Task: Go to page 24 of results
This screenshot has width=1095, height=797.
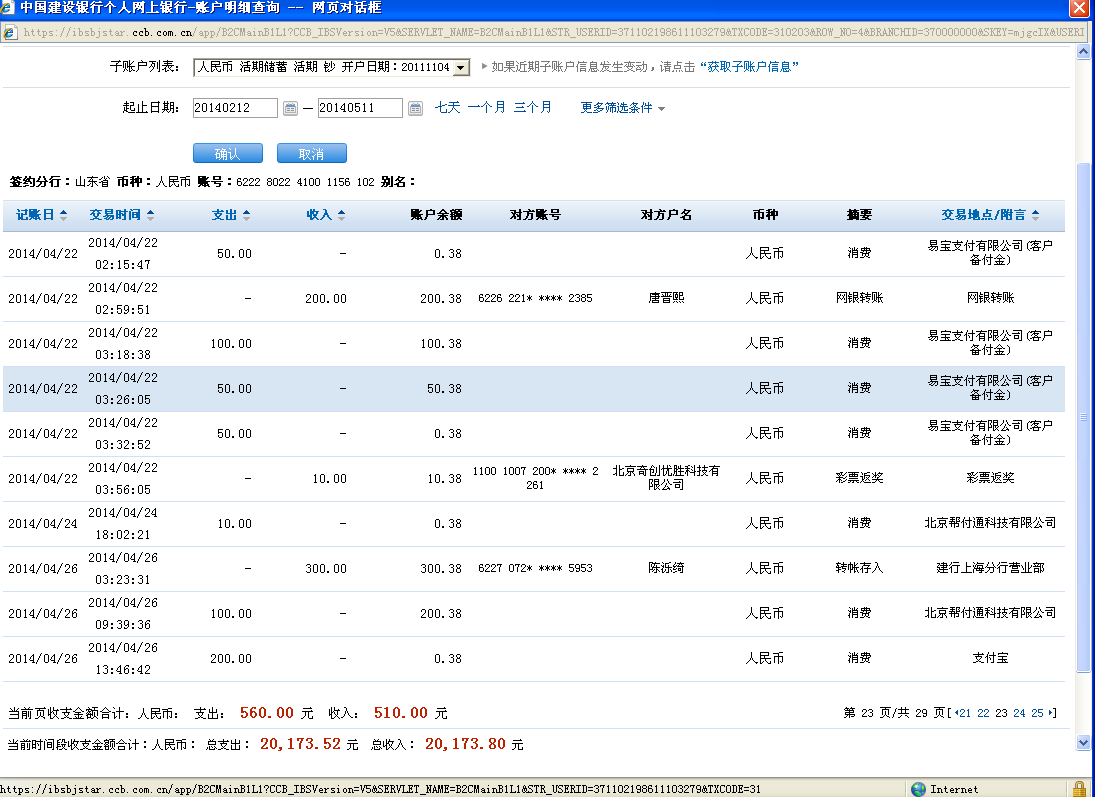Action: tap(1019, 713)
